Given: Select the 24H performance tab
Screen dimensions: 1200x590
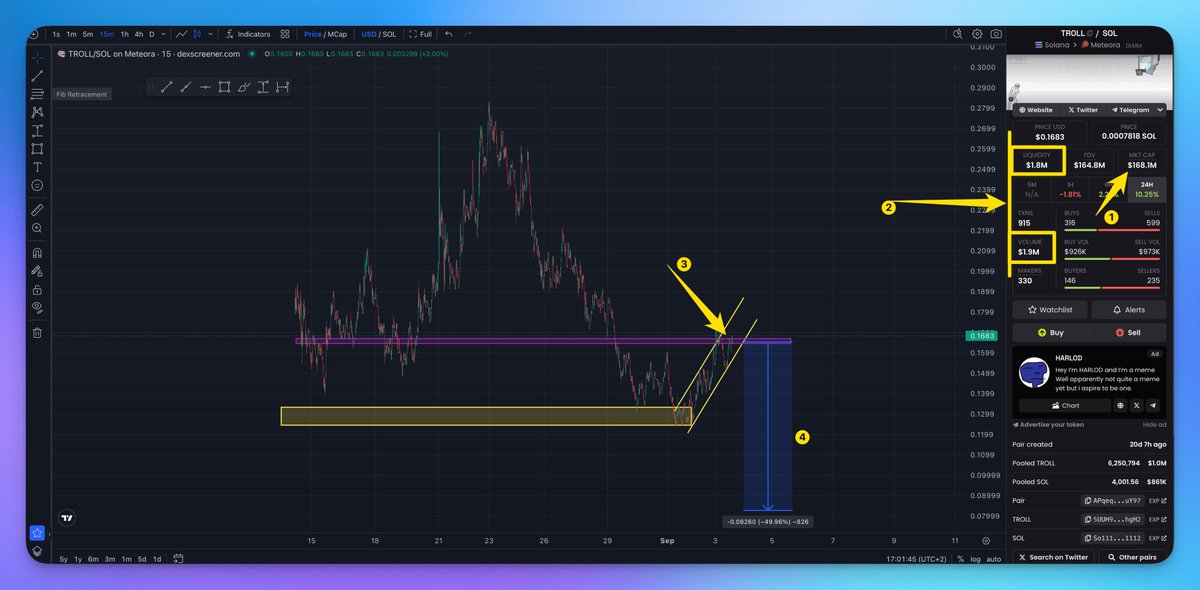Looking at the screenshot, I should 1147,189.
